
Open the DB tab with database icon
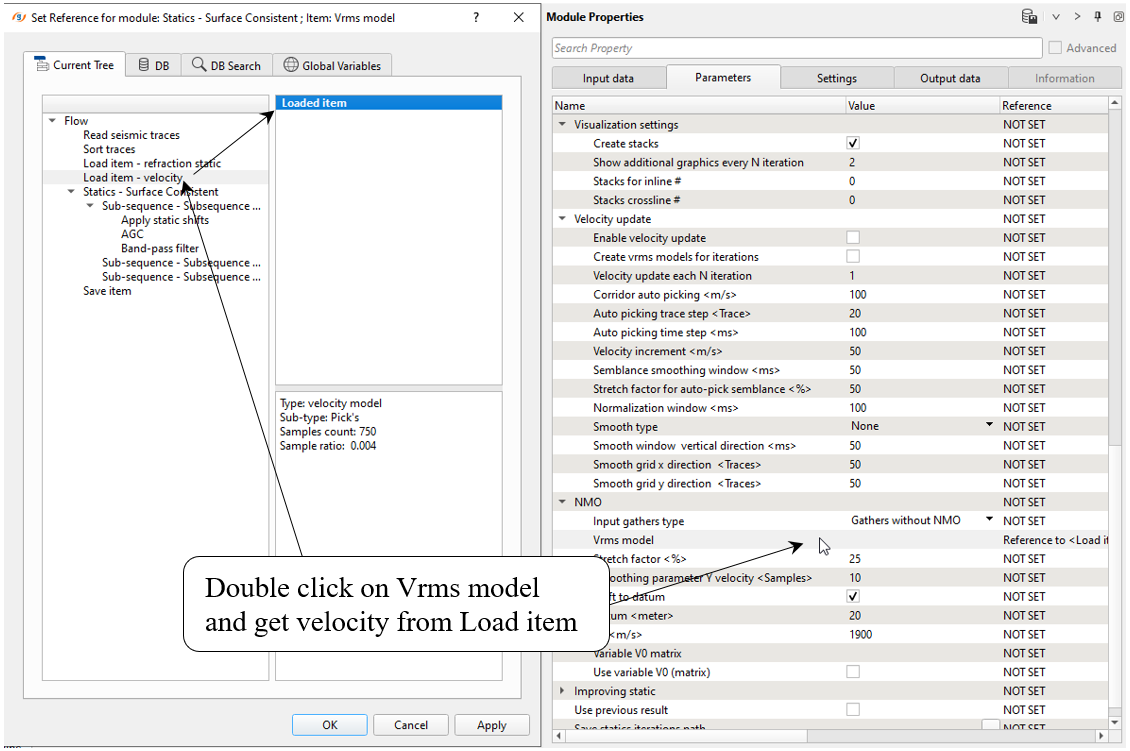click(x=153, y=65)
